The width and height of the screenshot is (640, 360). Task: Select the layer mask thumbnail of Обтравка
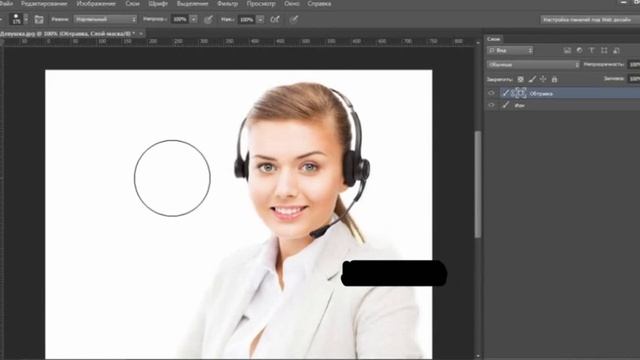tap(522, 93)
